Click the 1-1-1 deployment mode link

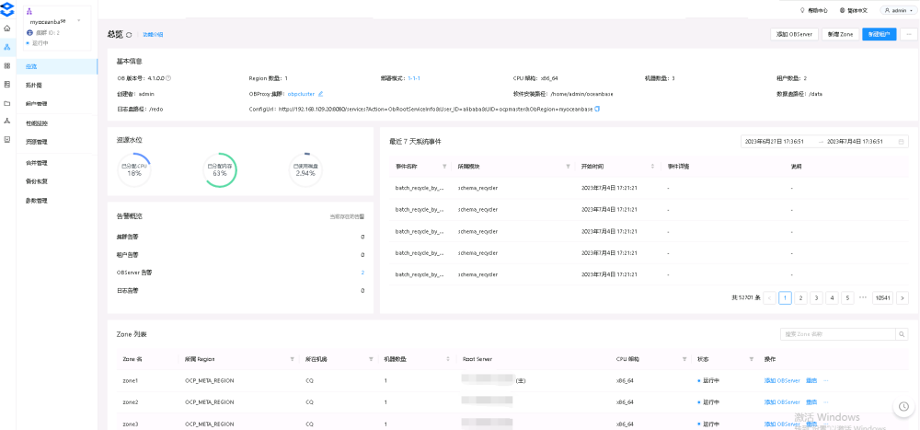(x=414, y=77)
